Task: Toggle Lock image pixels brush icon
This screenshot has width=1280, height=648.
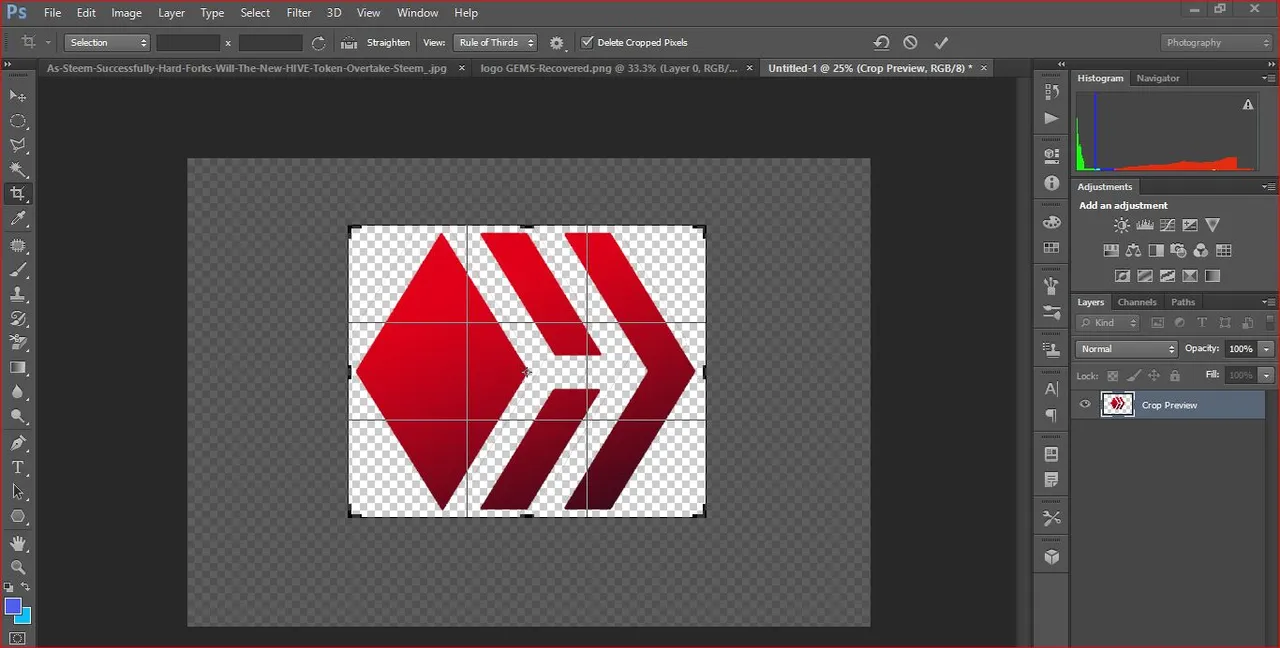Action: (x=1133, y=376)
